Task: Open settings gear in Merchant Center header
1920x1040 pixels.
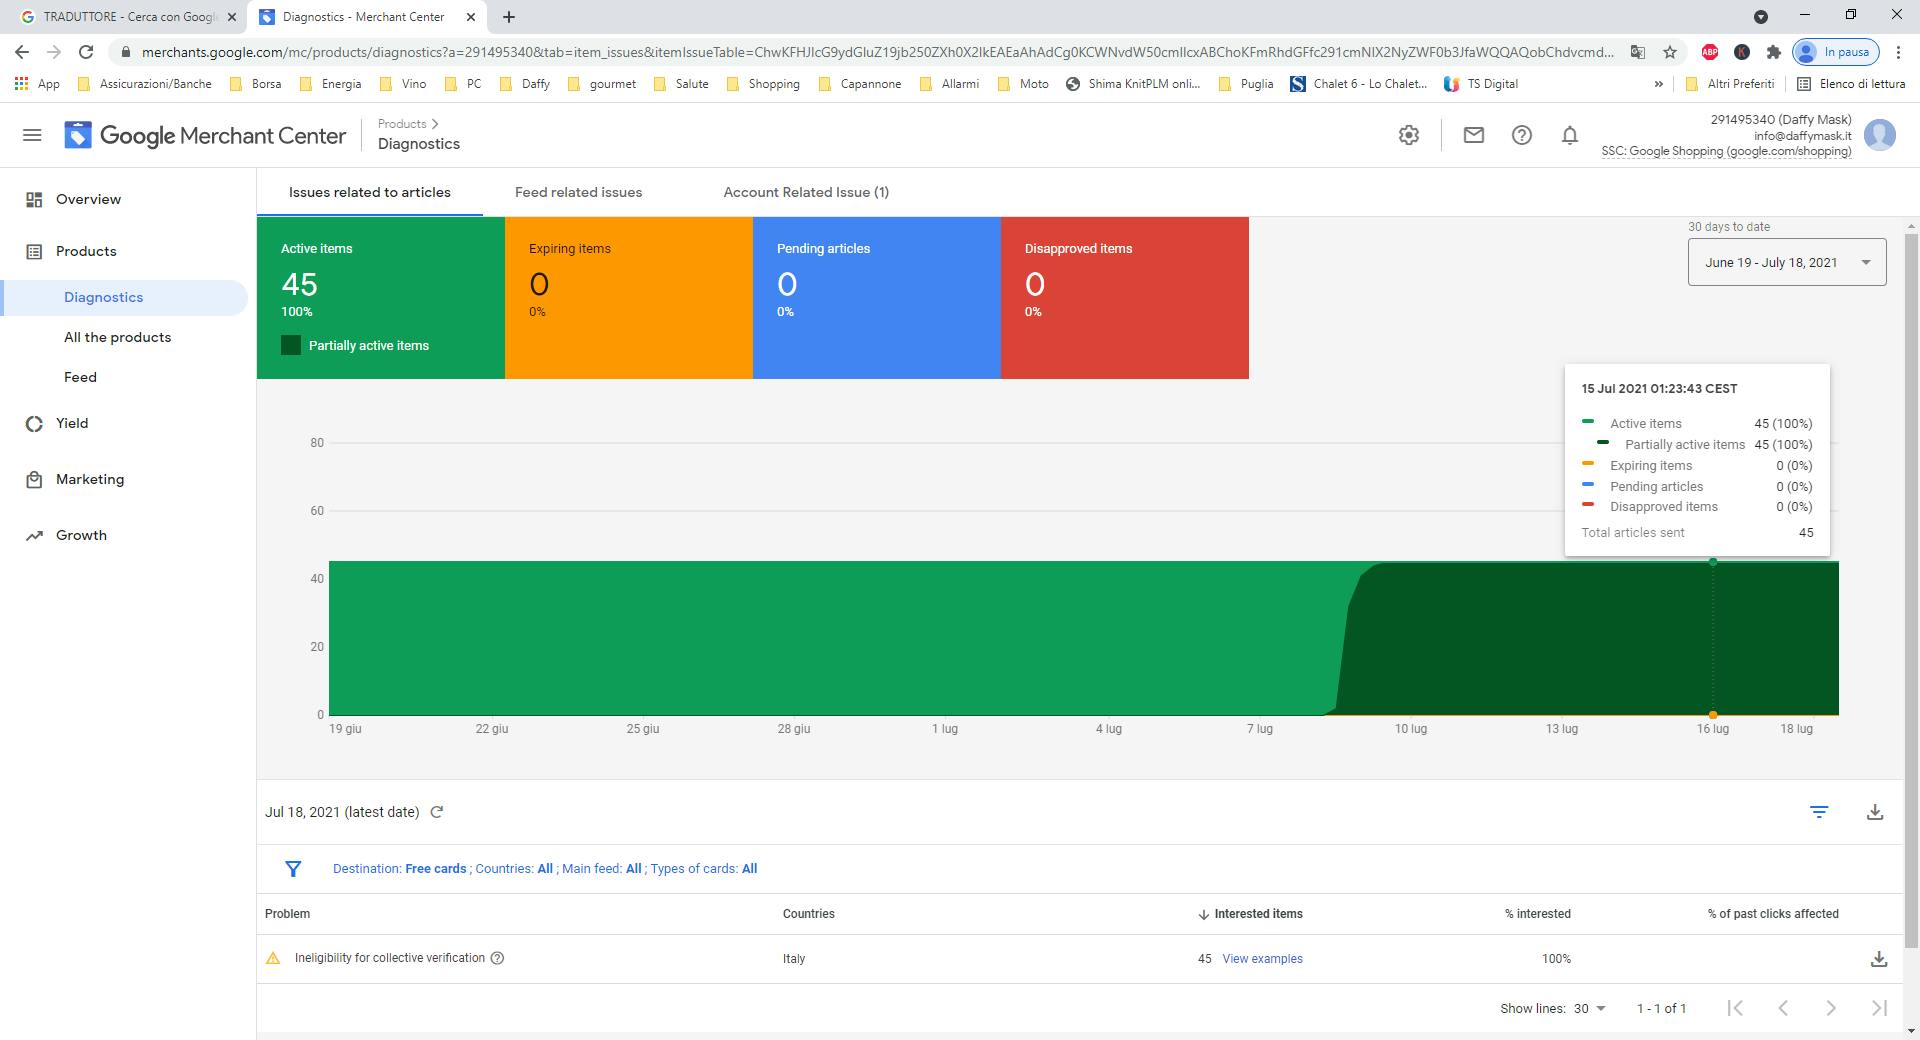Action: 1409,135
